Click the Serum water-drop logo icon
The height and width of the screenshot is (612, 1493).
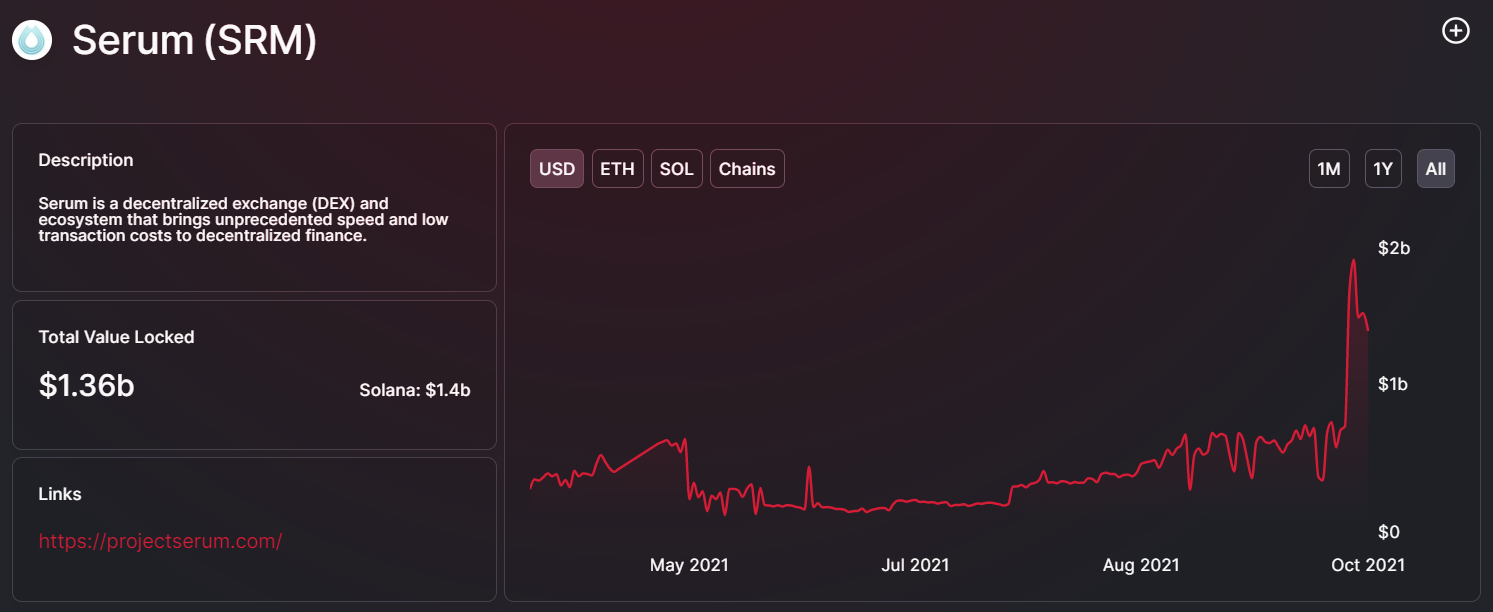click(x=32, y=40)
